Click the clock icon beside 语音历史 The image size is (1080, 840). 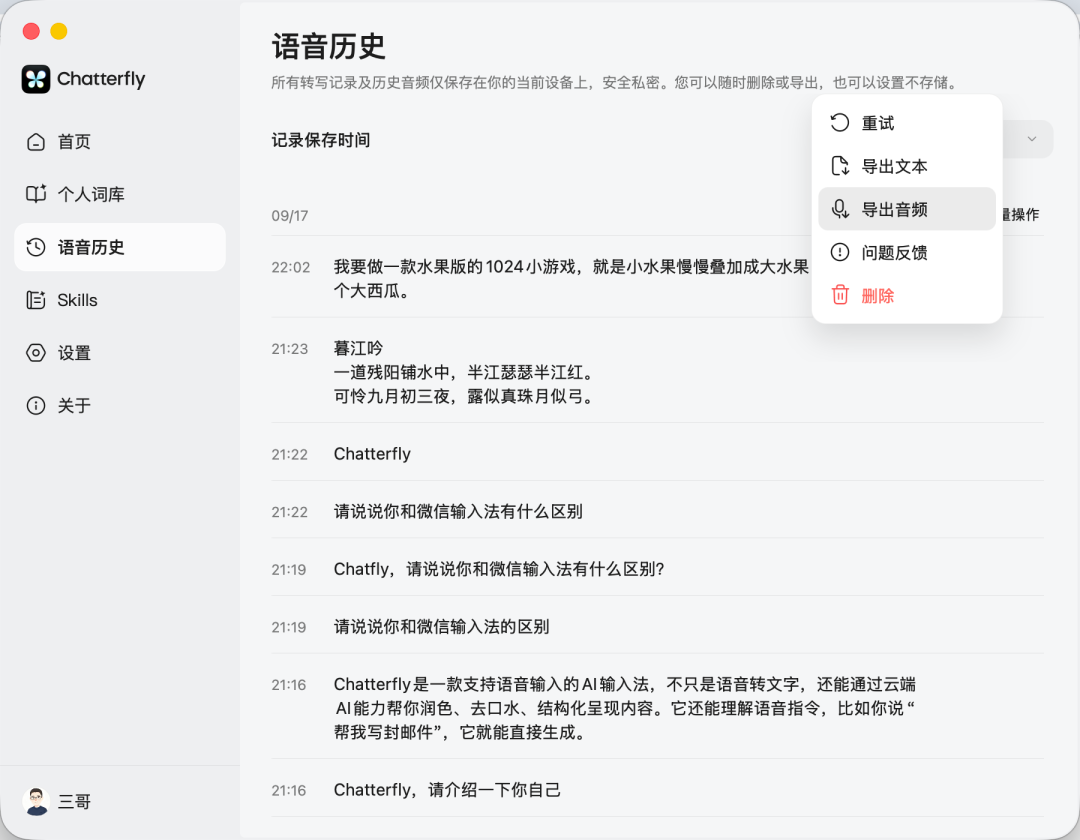(x=36, y=247)
